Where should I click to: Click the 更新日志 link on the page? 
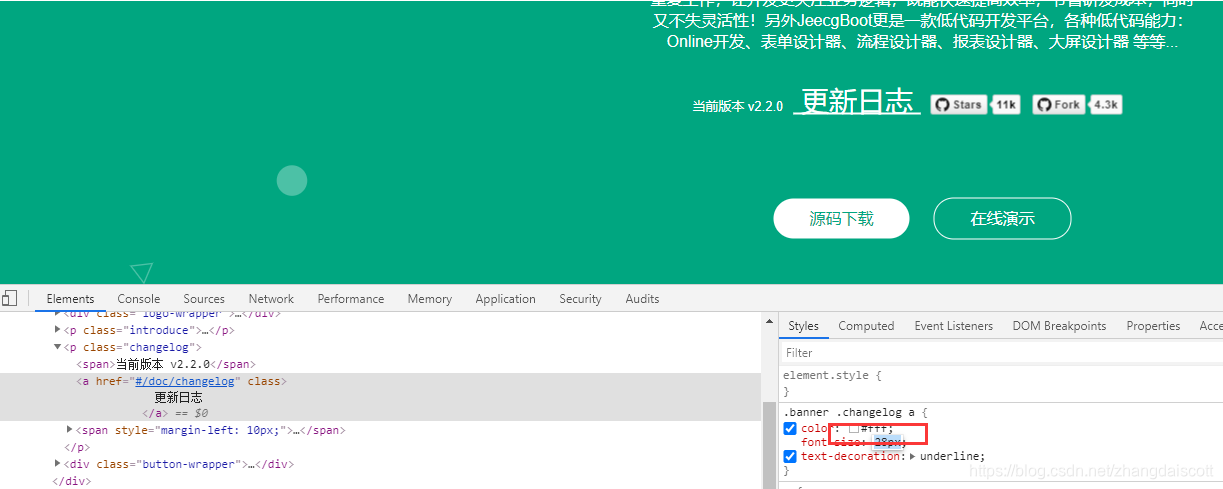click(x=857, y=101)
